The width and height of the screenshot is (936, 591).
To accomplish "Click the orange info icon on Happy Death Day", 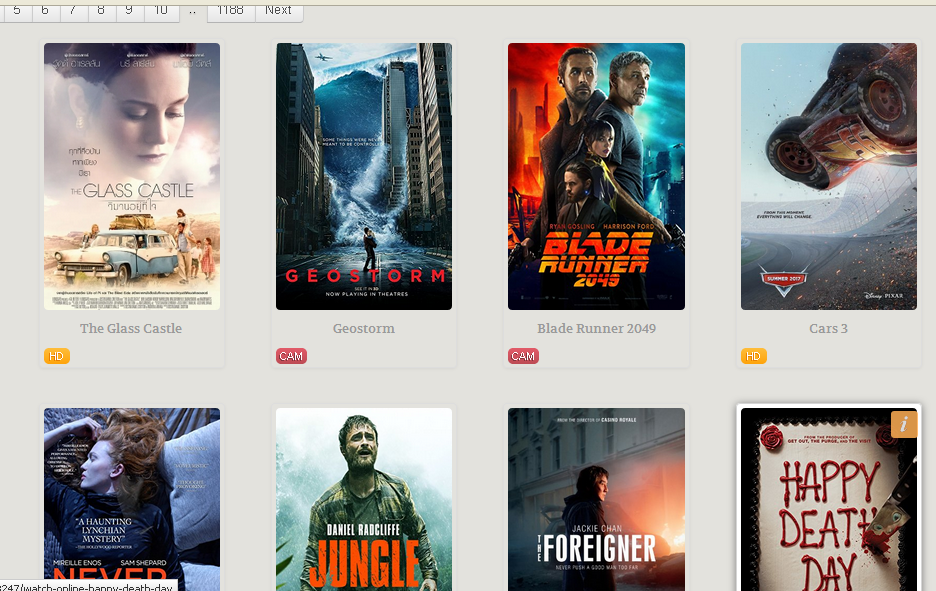I will (x=903, y=424).
